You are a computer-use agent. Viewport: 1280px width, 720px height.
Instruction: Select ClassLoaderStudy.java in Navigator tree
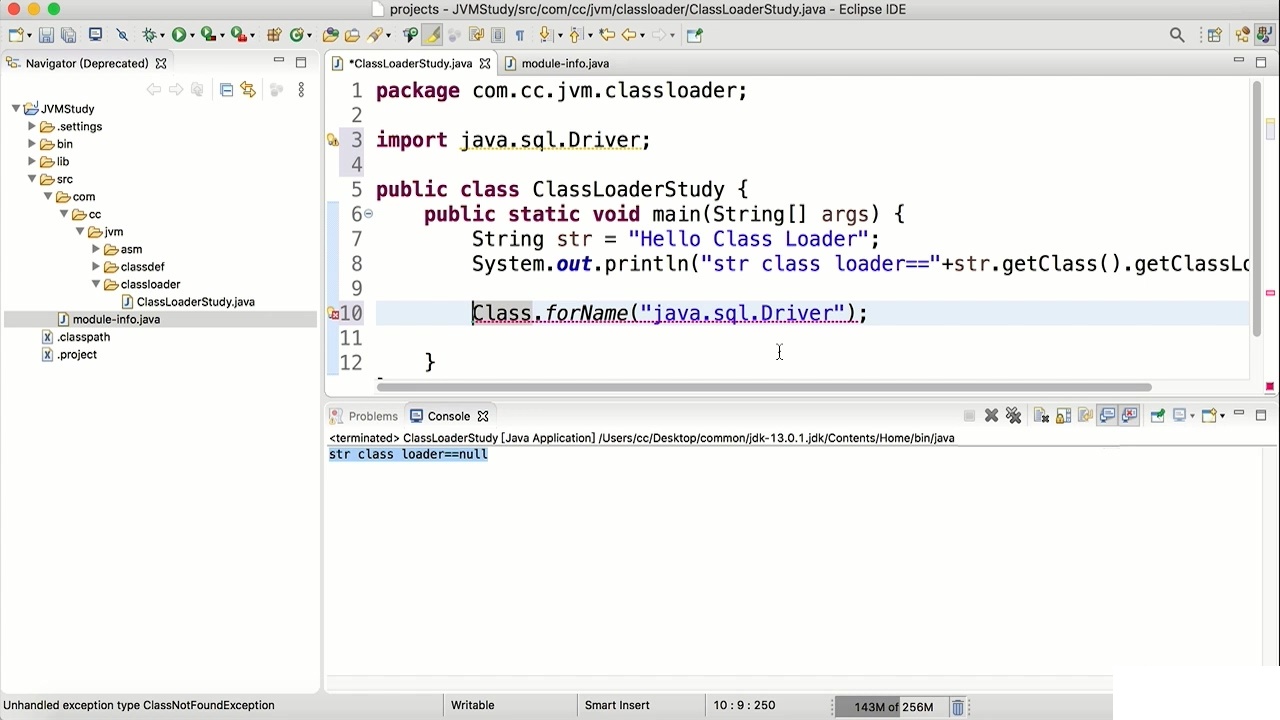pos(187,302)
